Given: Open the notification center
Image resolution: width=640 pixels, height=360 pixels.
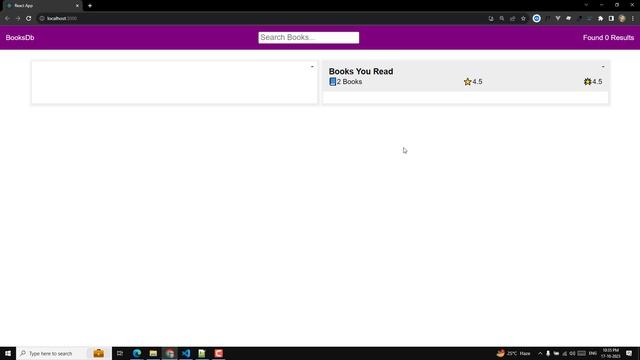Looking at the screenshot, I should click(x=629, y=353).
